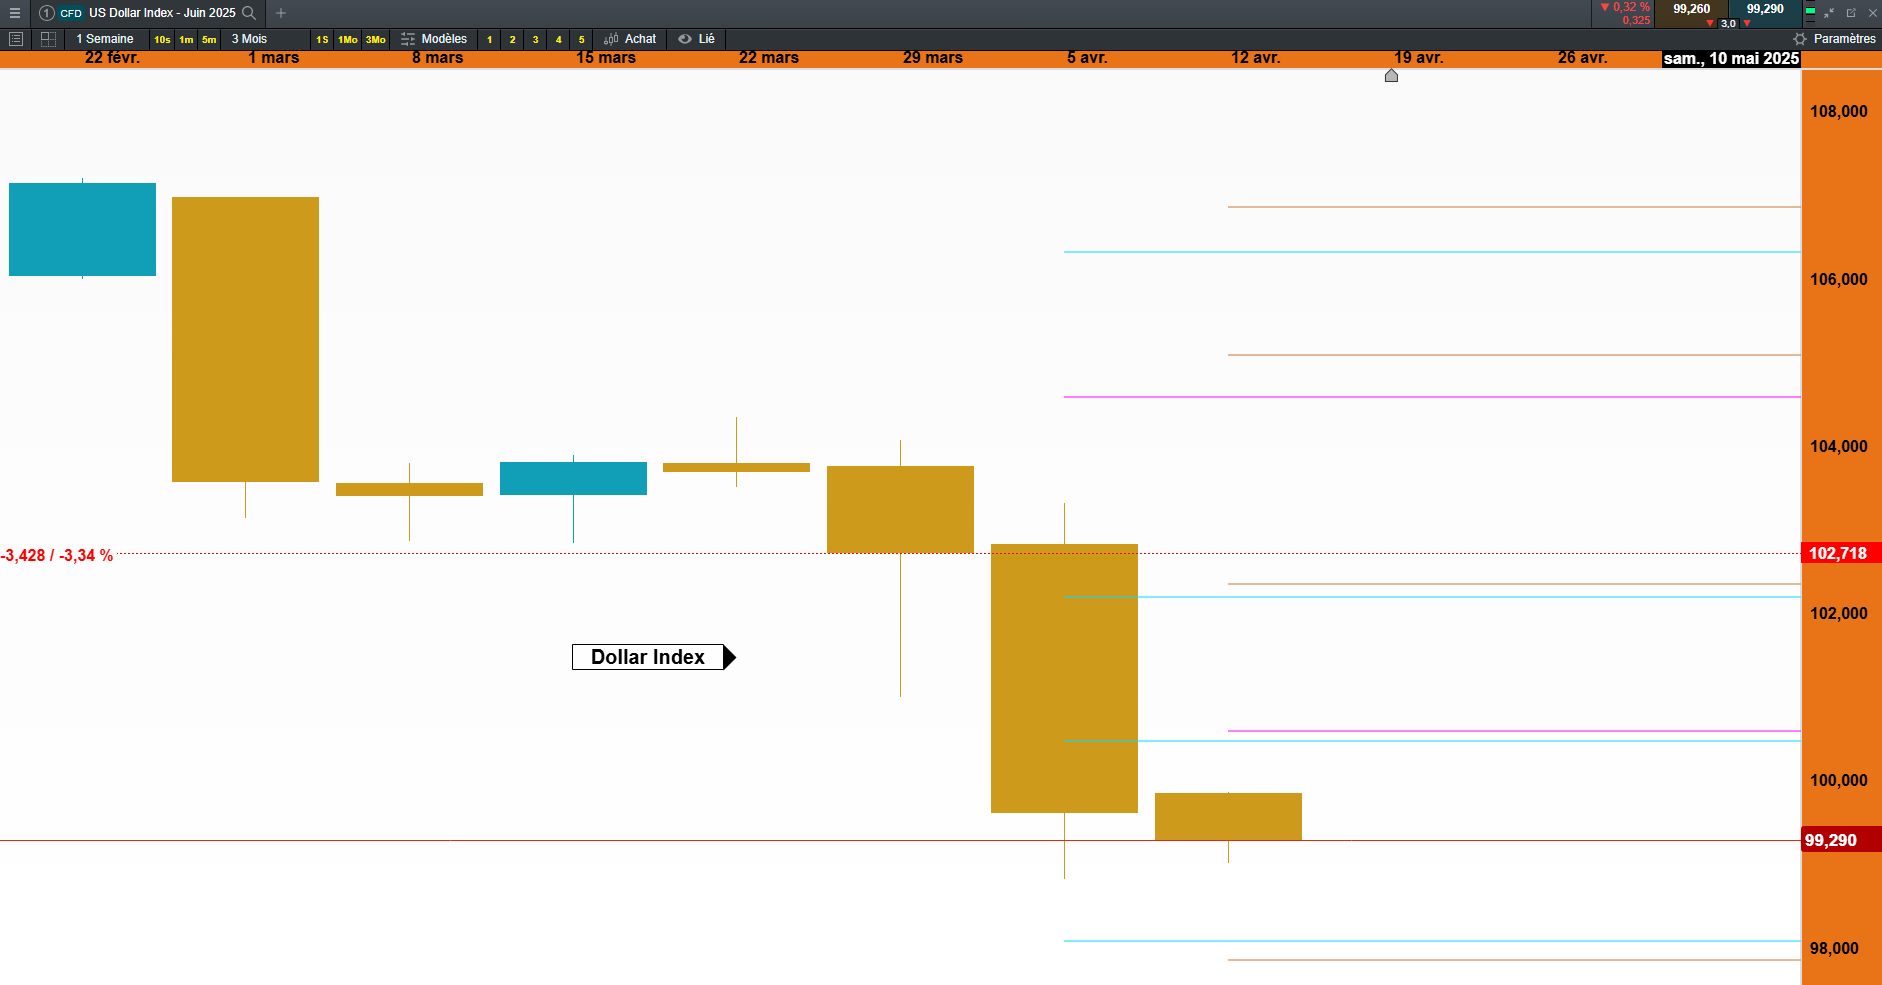The width and height of the screenshot is (1882, 985).
Task: Click the 98,000 price scale value
Action: tap(1834, 949)
